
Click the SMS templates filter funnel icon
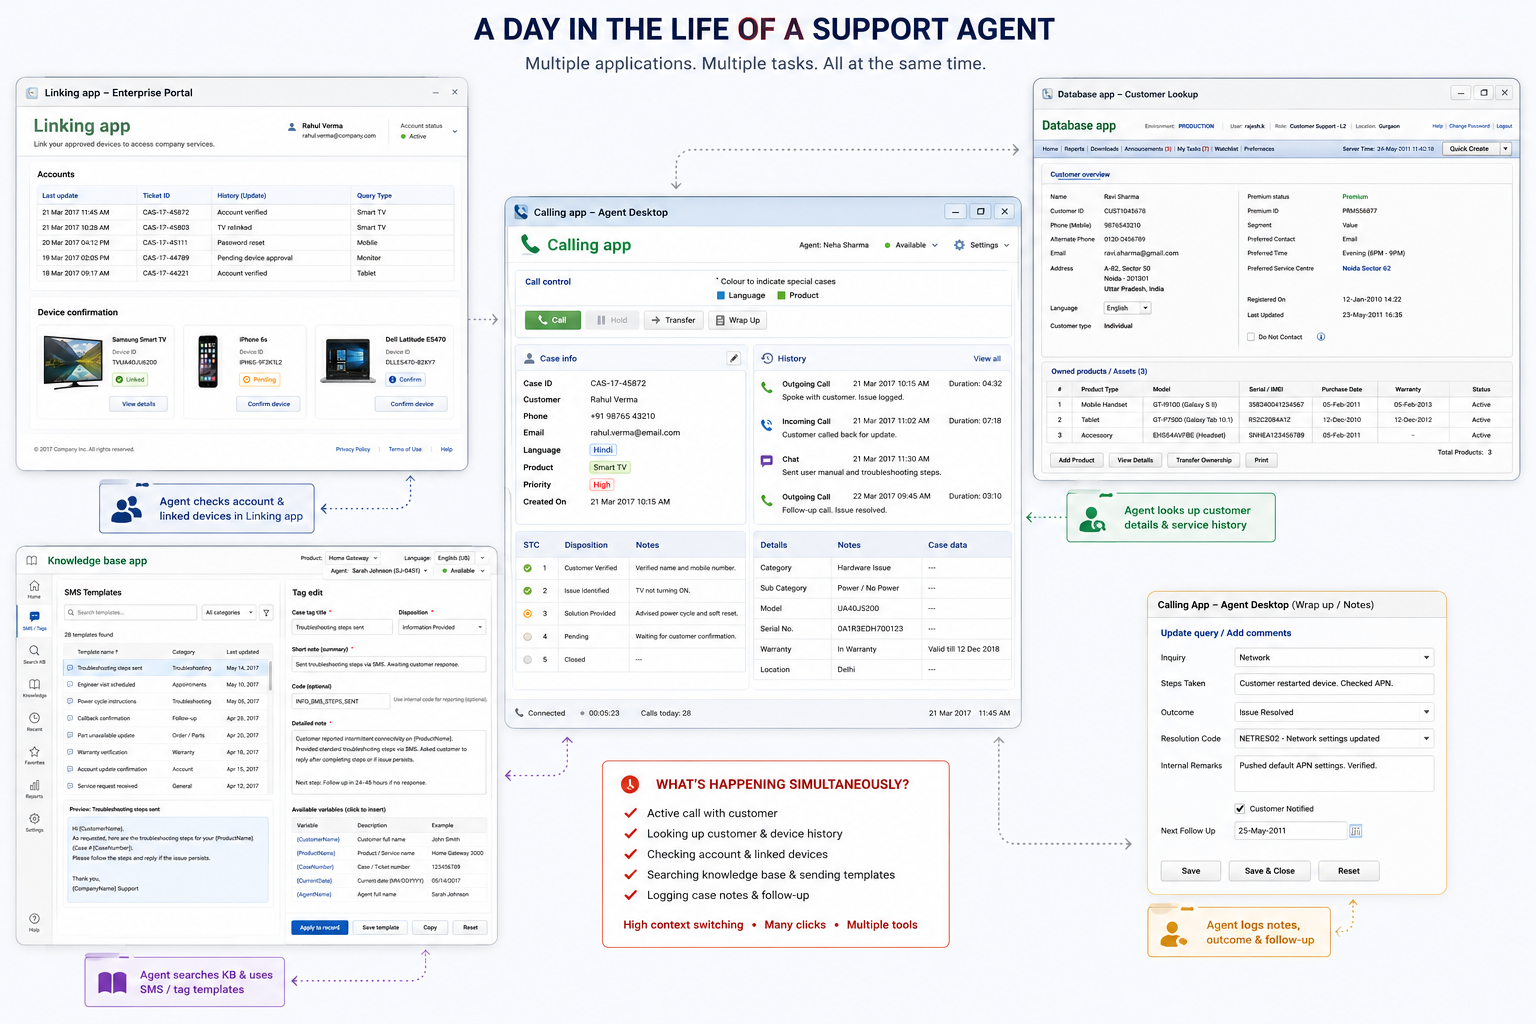(x=267, y=613)
